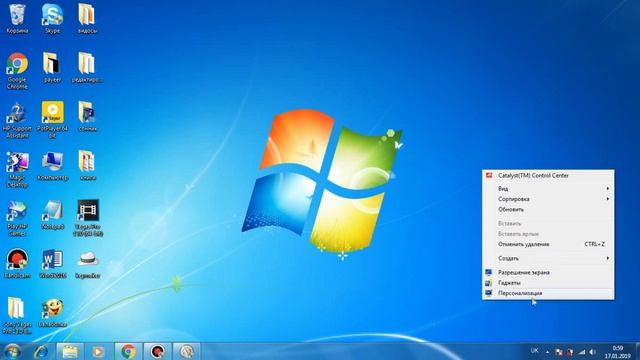Switch to Bandicam on the taskbar

pos(158,351)
